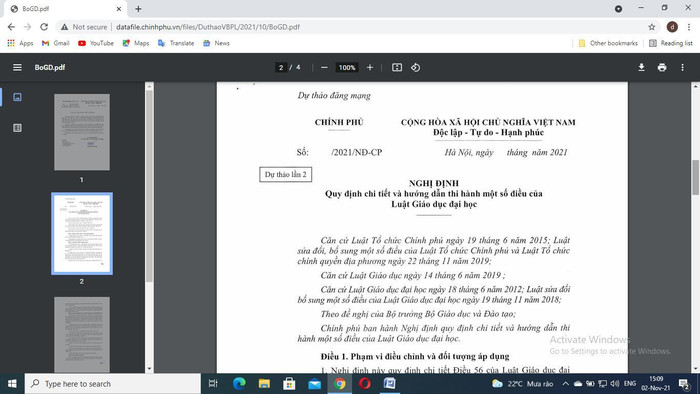This screenshot has height=394, width=700.
Task: Show document outline view in sidebar
Action: [x=17, y=128]
